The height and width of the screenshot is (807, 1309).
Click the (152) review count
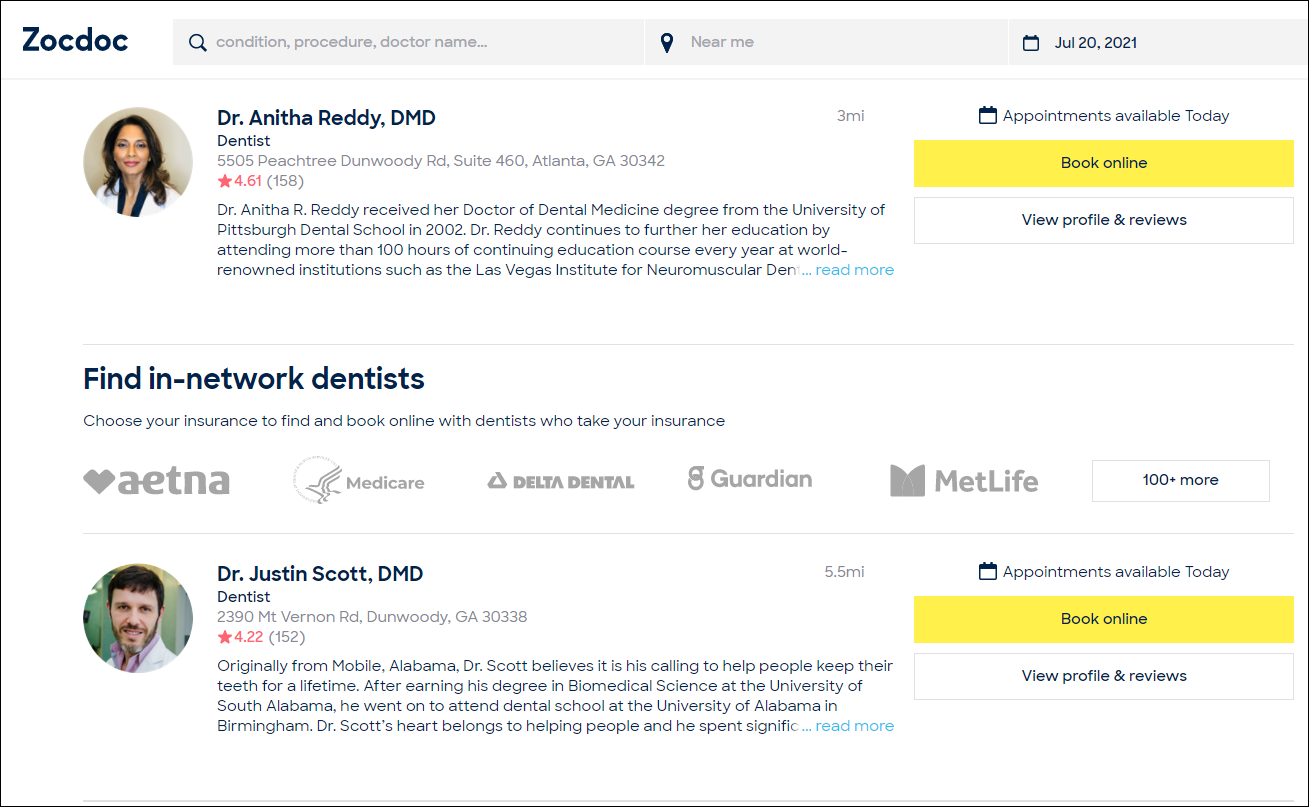(286, 637)
